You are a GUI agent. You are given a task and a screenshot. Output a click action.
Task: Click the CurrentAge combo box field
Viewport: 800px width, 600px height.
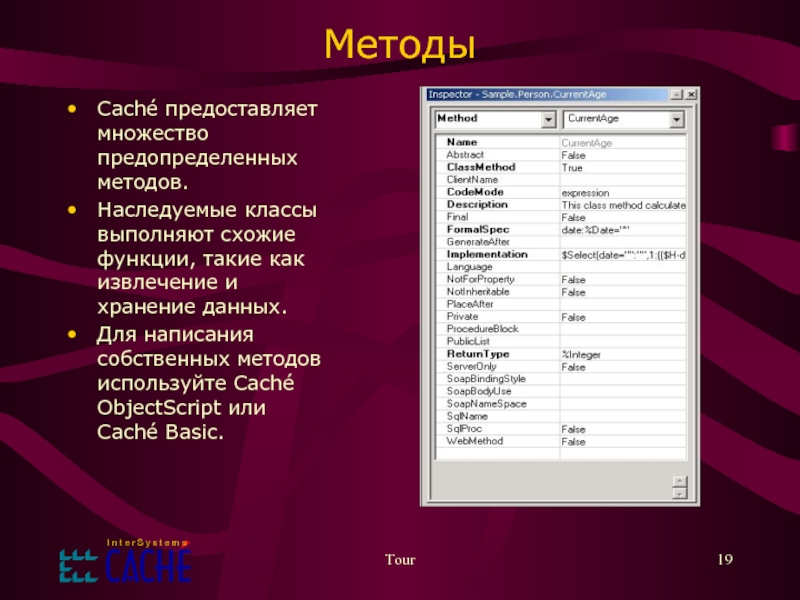pyautogui.click(x=623, y=119)
